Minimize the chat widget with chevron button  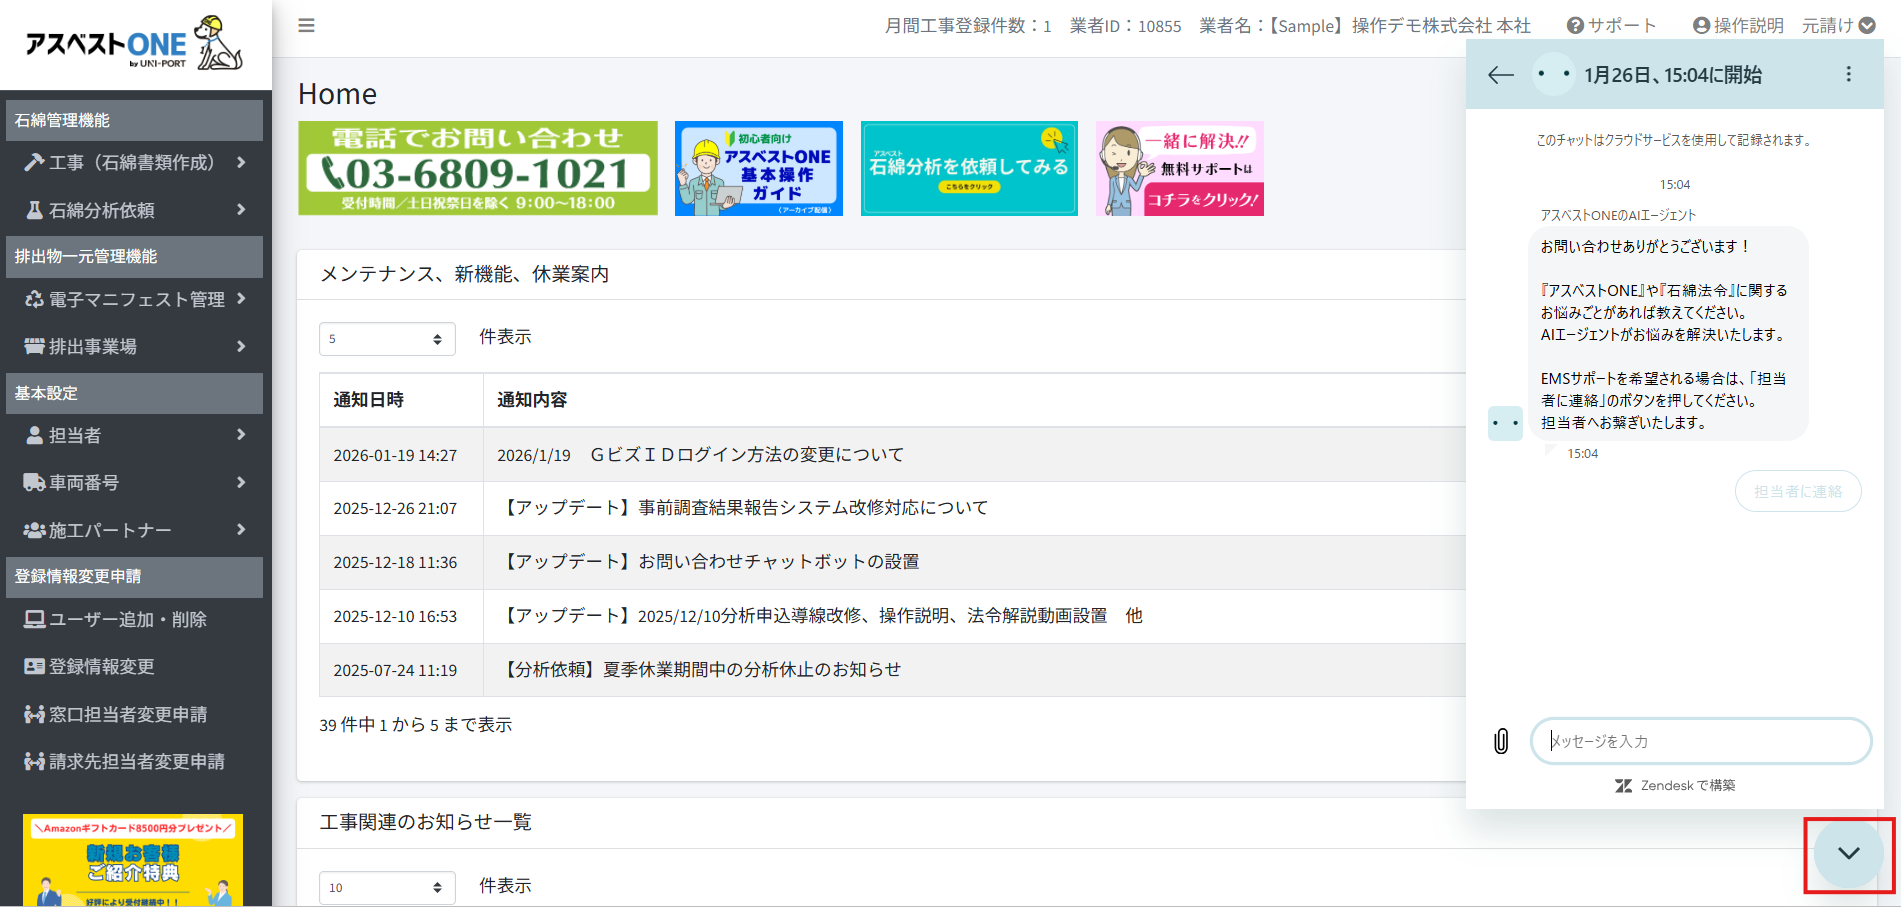pyautogui.click(x=1848, y=853)
